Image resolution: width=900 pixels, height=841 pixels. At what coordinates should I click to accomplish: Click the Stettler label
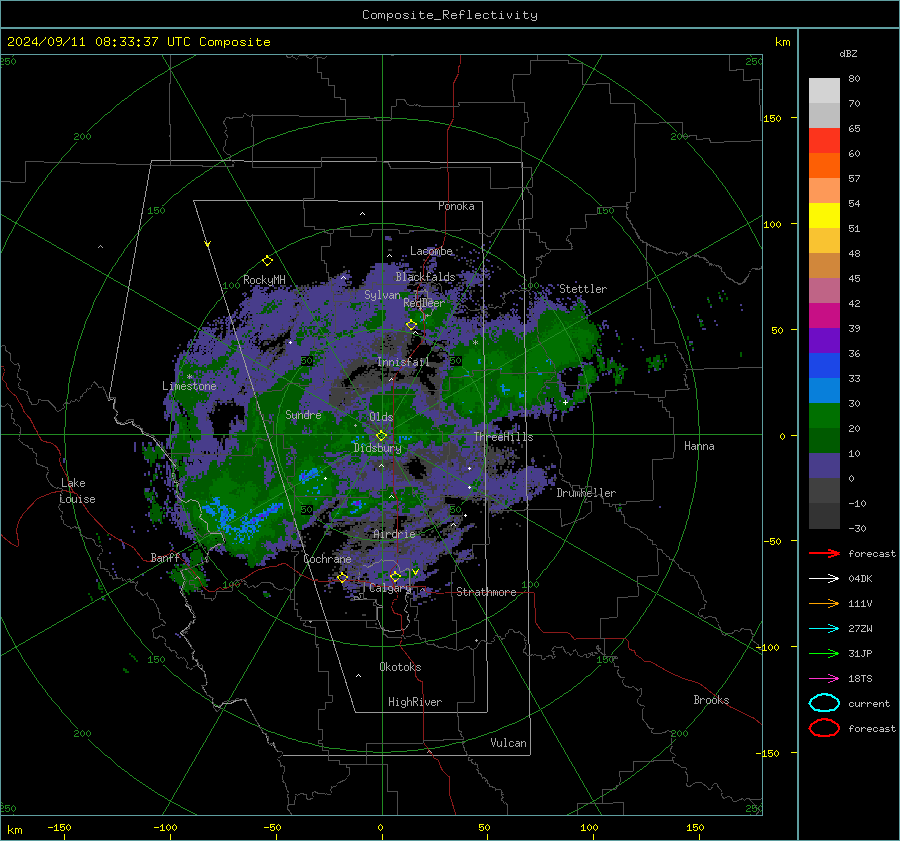tap(583, 289)
